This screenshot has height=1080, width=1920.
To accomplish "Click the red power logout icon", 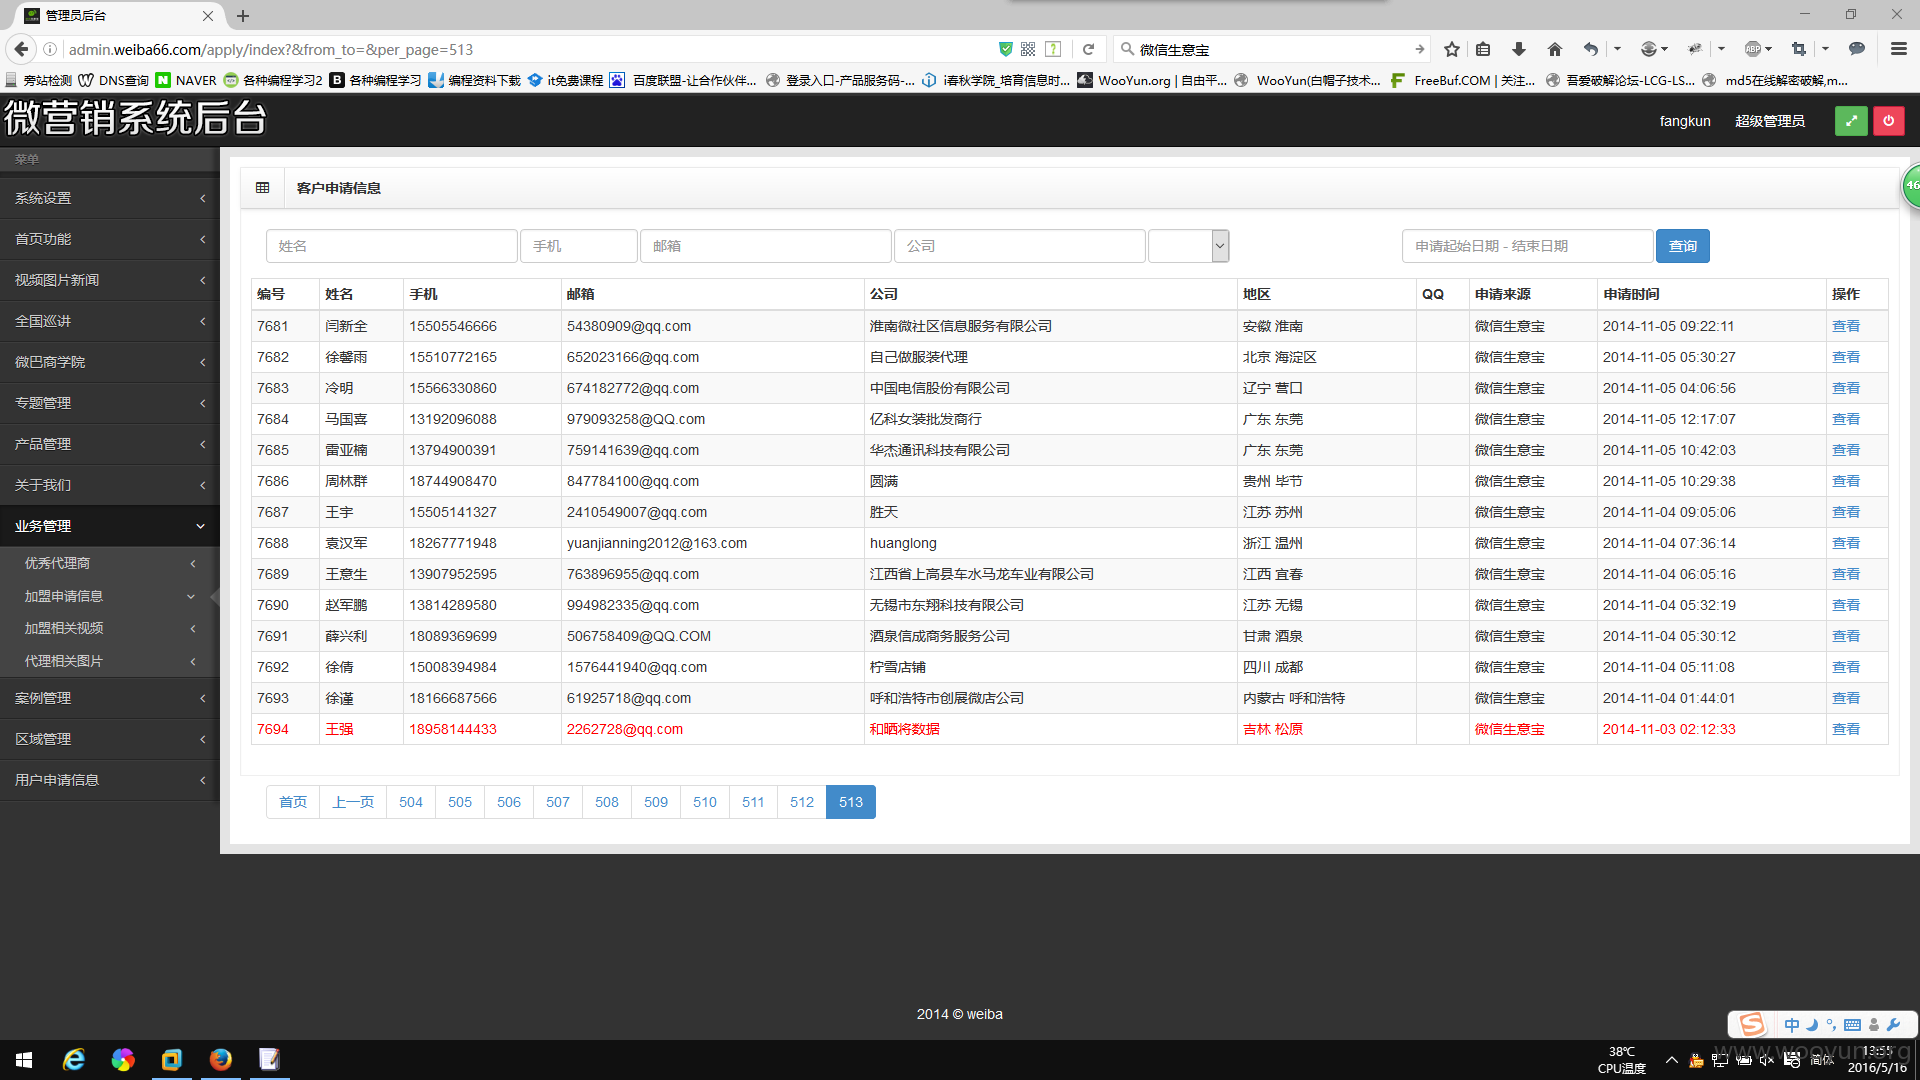I will 1888,121.
